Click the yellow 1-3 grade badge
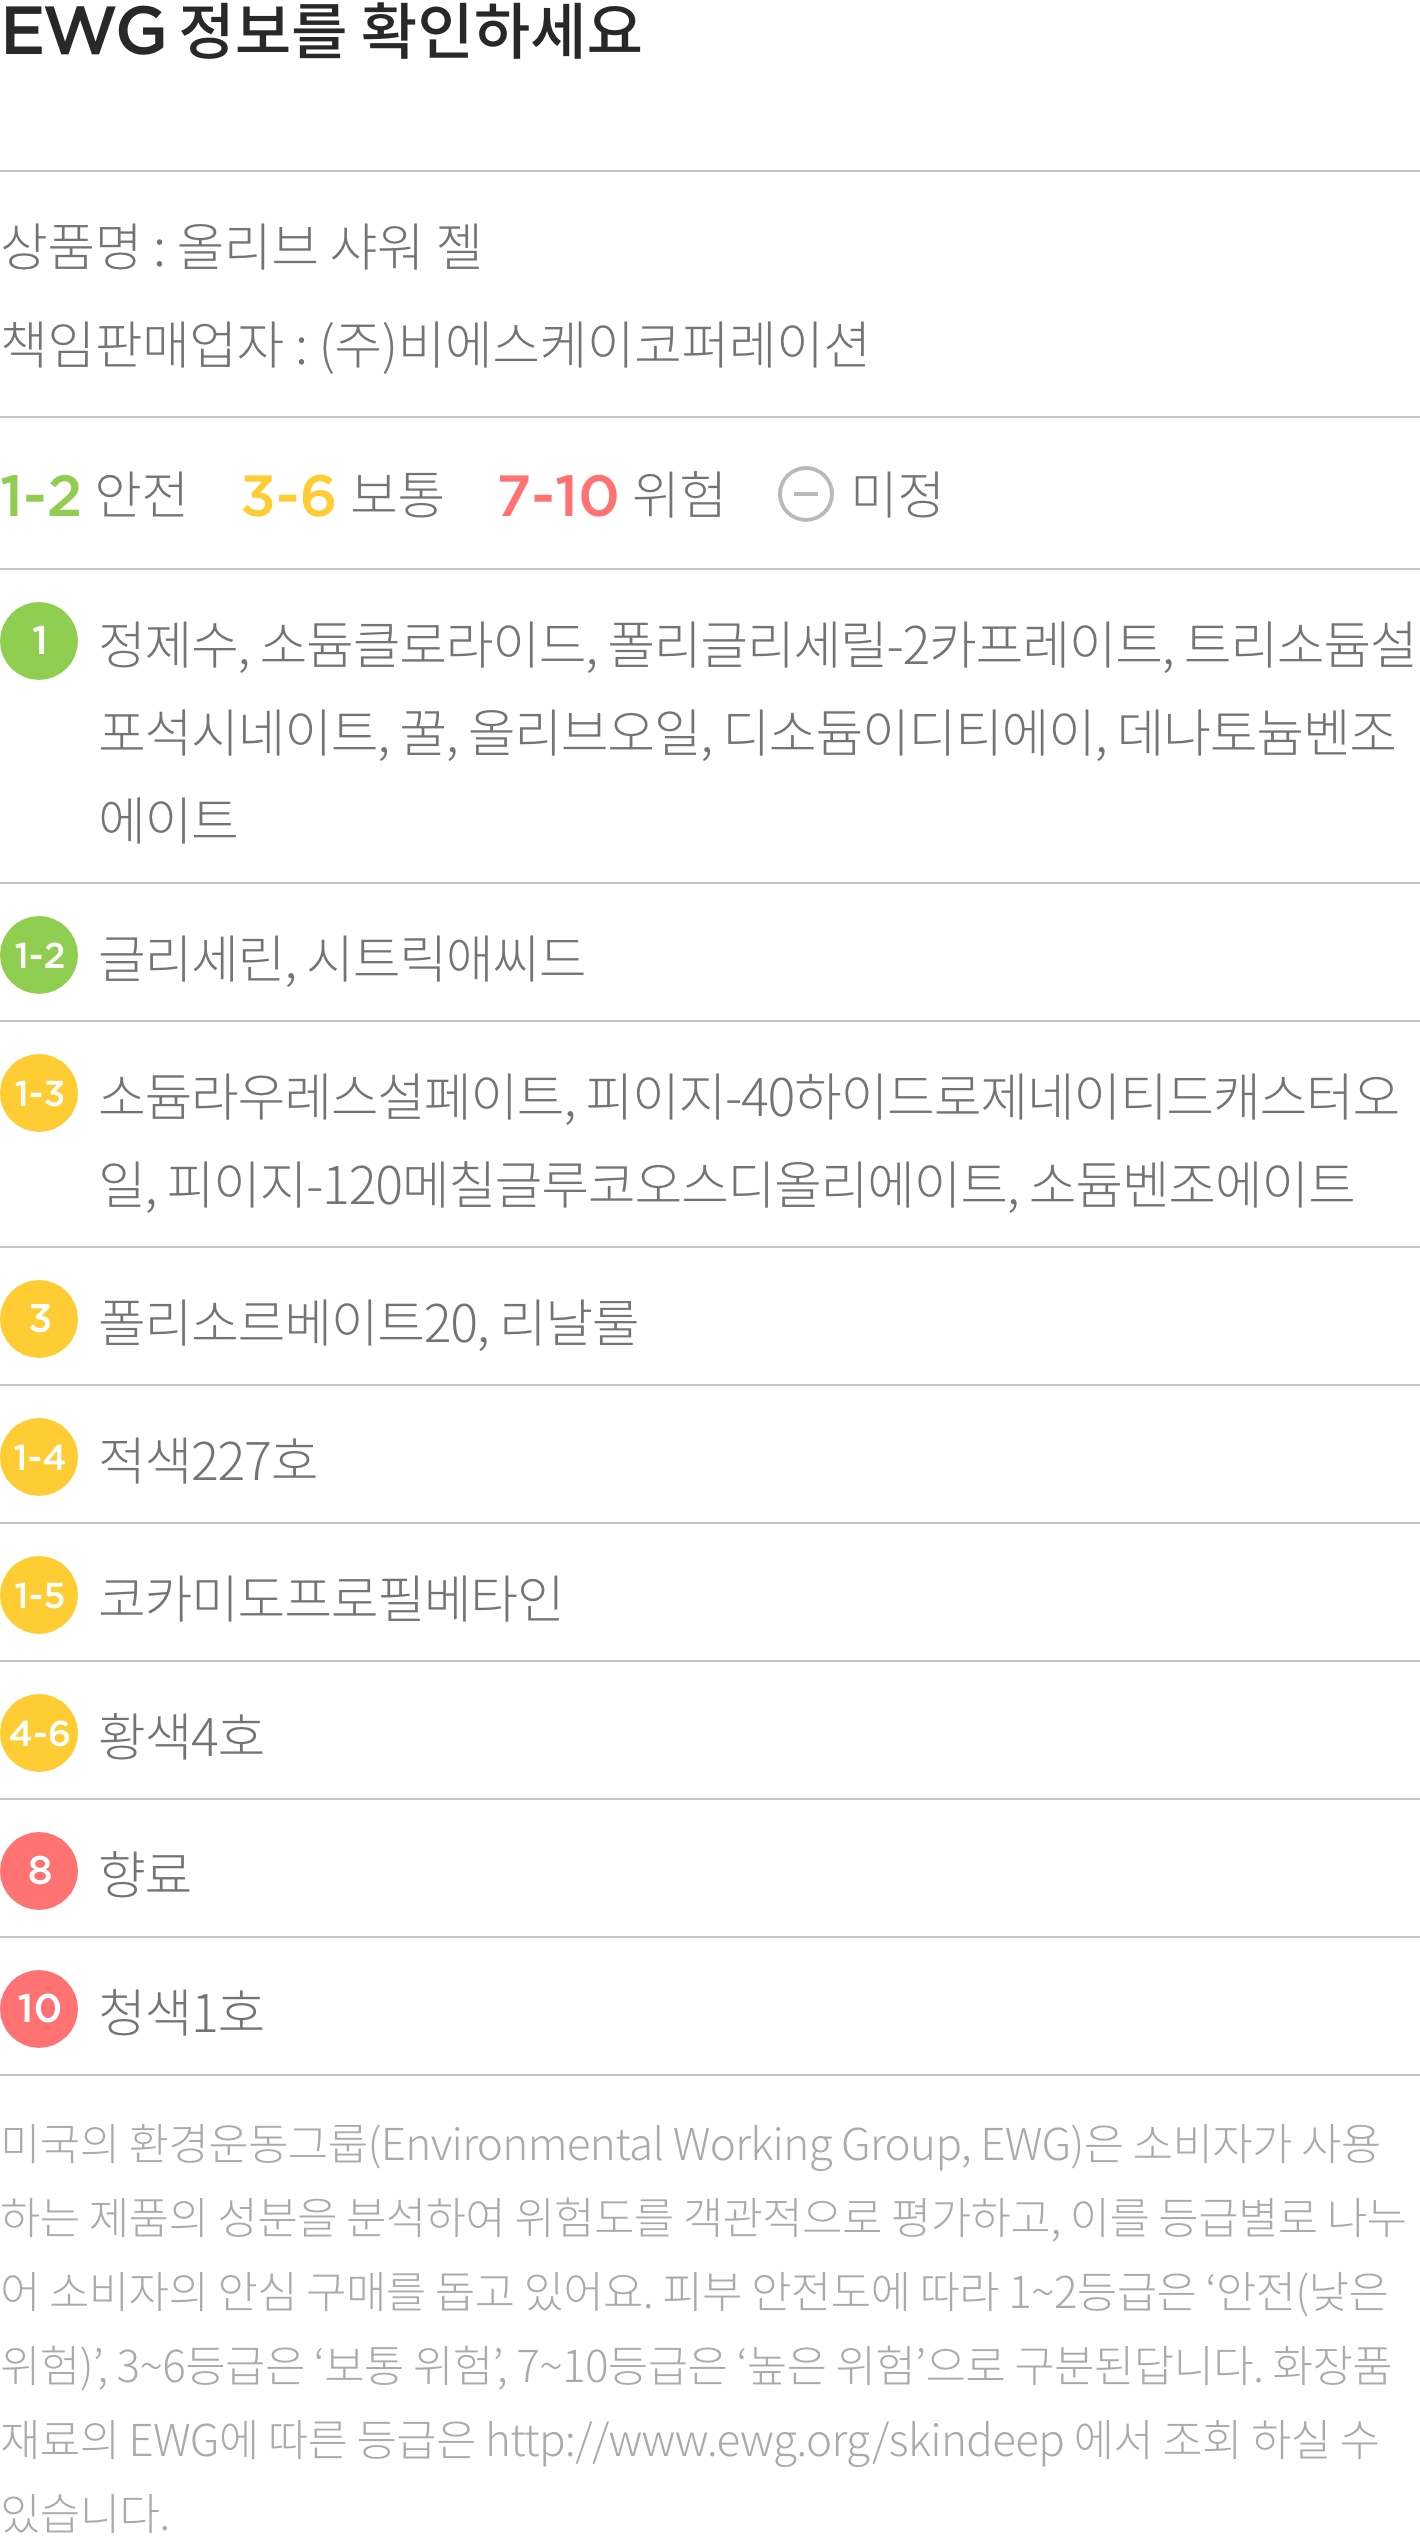The height and width of the screenshot is (2544, 1420). pos(39,1093)
